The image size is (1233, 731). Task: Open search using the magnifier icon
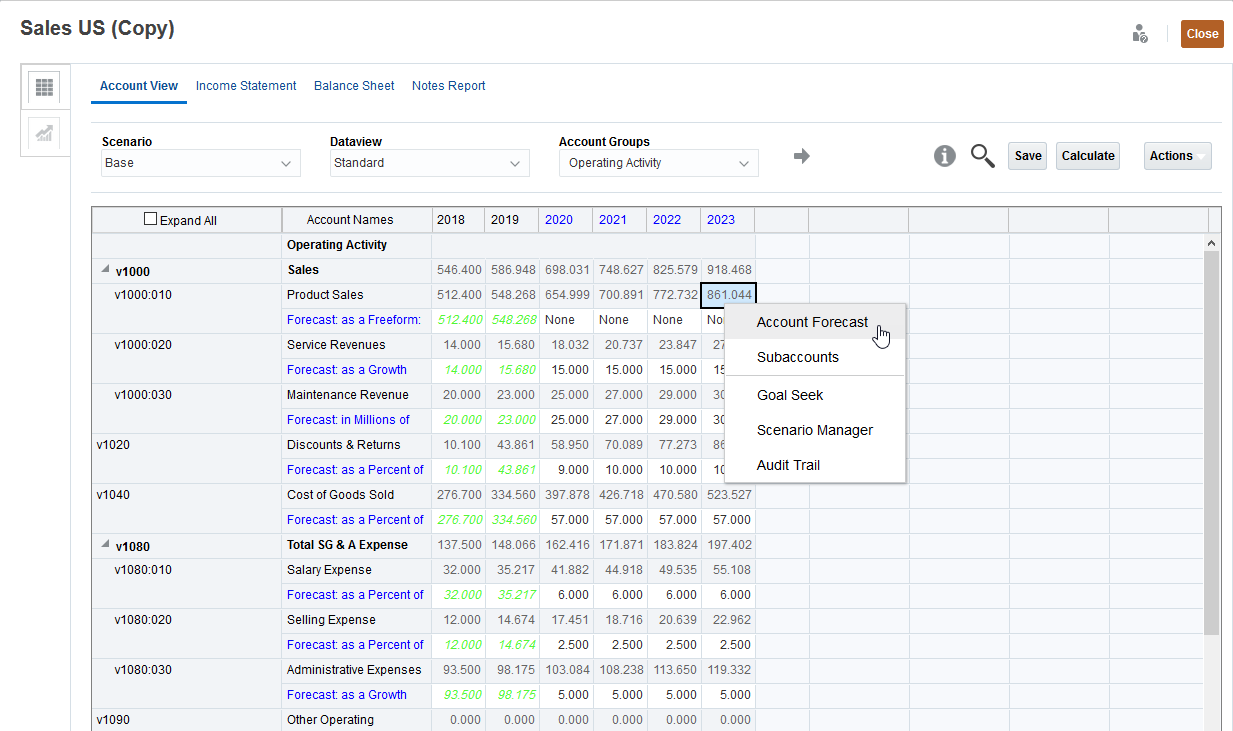point(982,156)
